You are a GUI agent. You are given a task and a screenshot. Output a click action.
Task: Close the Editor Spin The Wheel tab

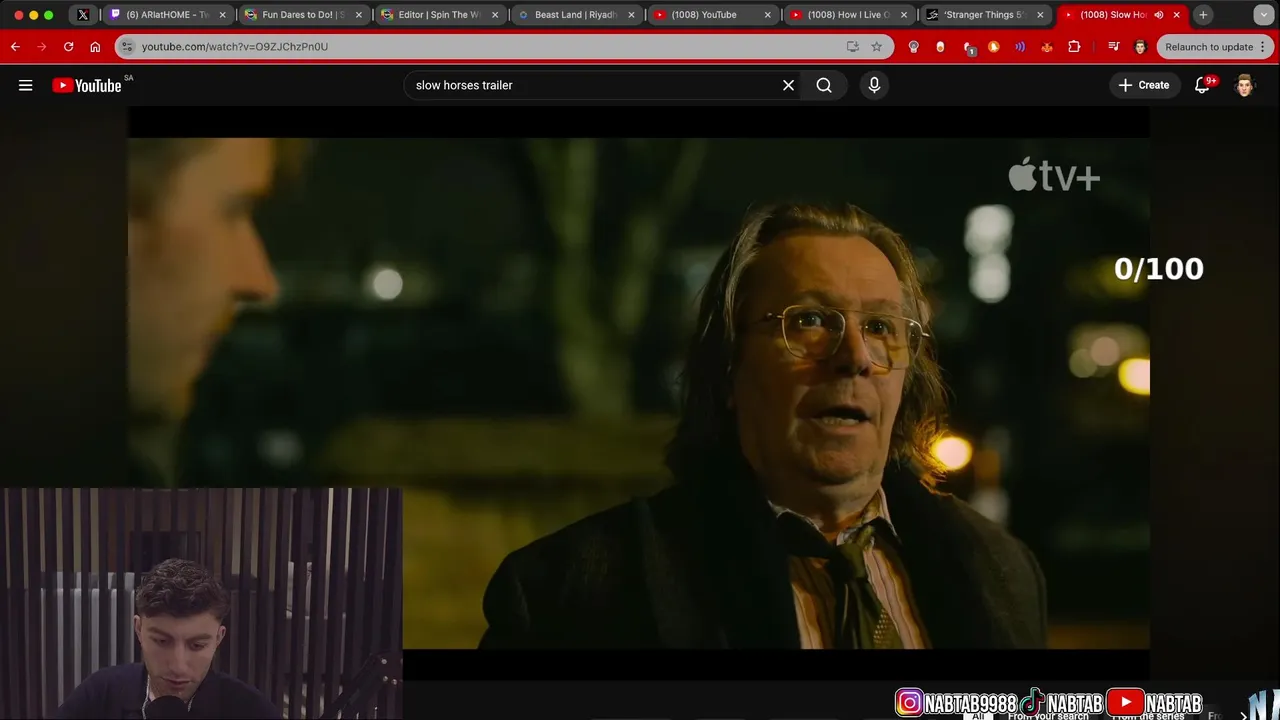point(494,15)
